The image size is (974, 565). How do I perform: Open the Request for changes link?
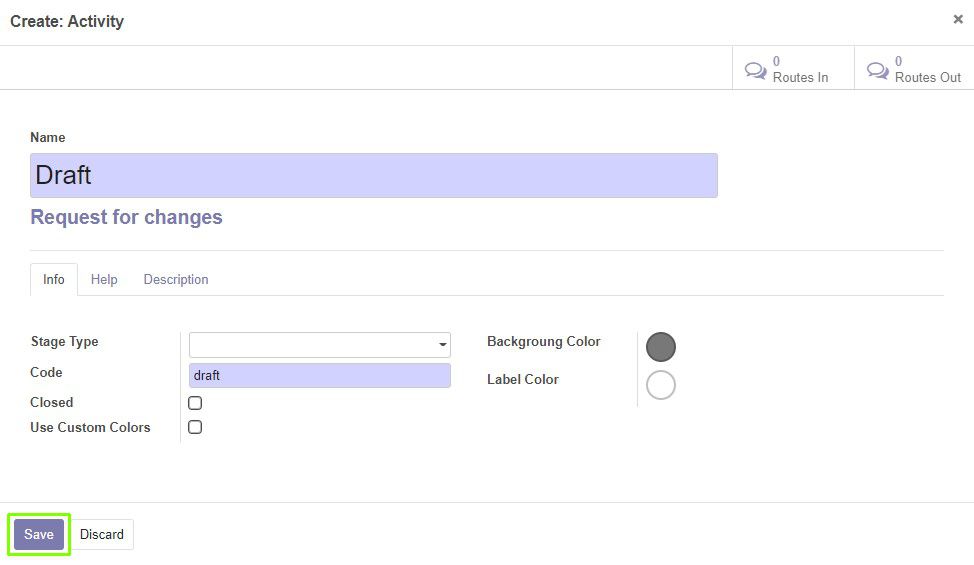tap(126, 217)
